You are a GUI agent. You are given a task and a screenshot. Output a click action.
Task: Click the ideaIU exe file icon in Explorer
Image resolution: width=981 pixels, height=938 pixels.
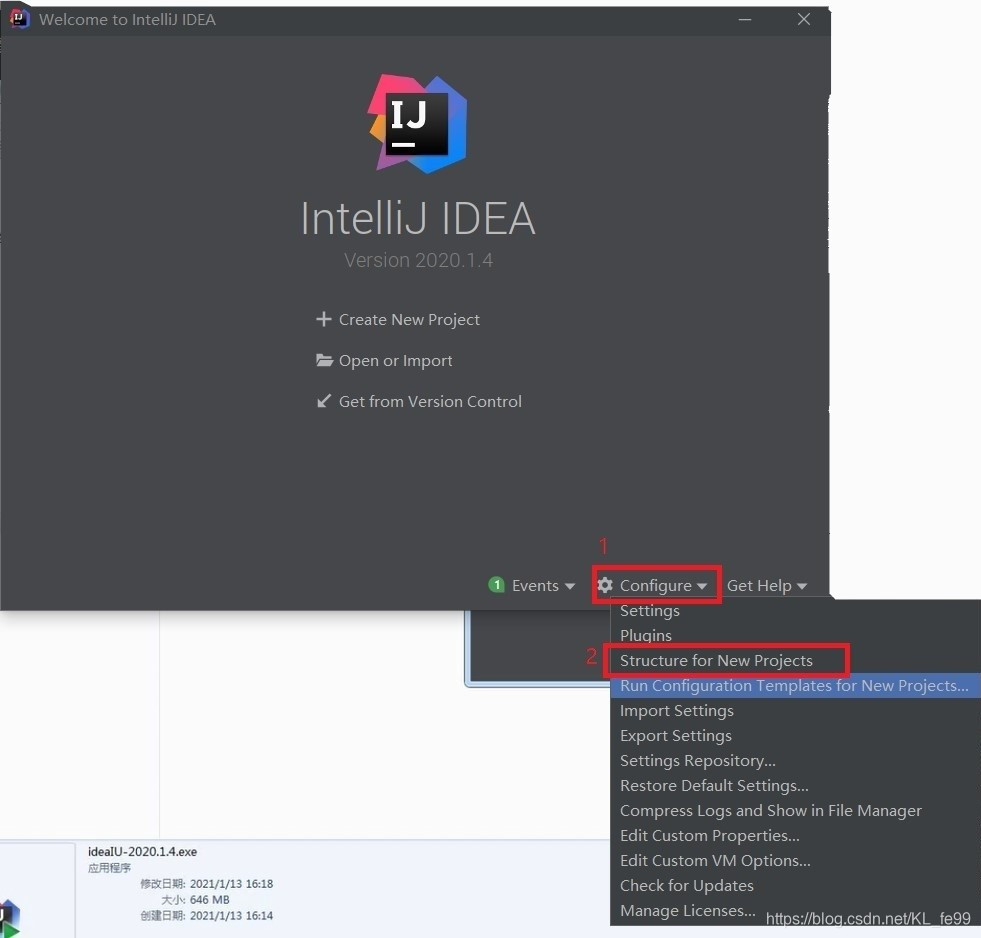pos(10,919)
